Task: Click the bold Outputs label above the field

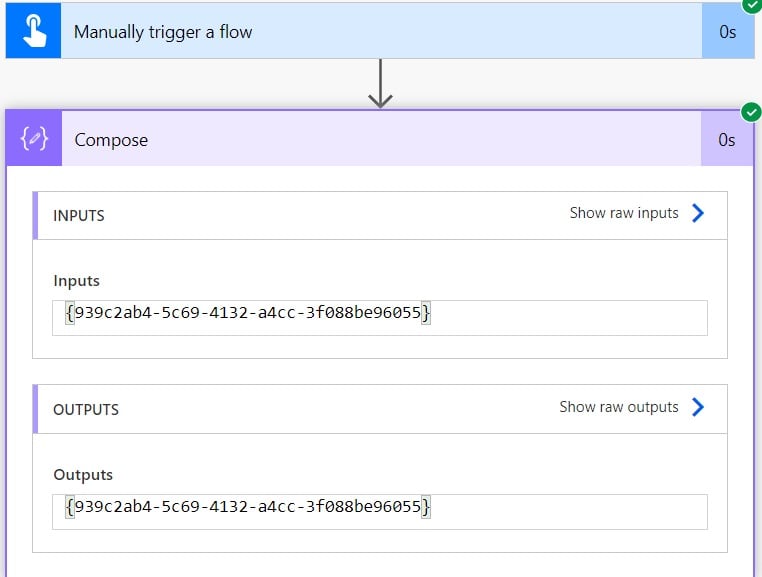Action: click(83, 475)
